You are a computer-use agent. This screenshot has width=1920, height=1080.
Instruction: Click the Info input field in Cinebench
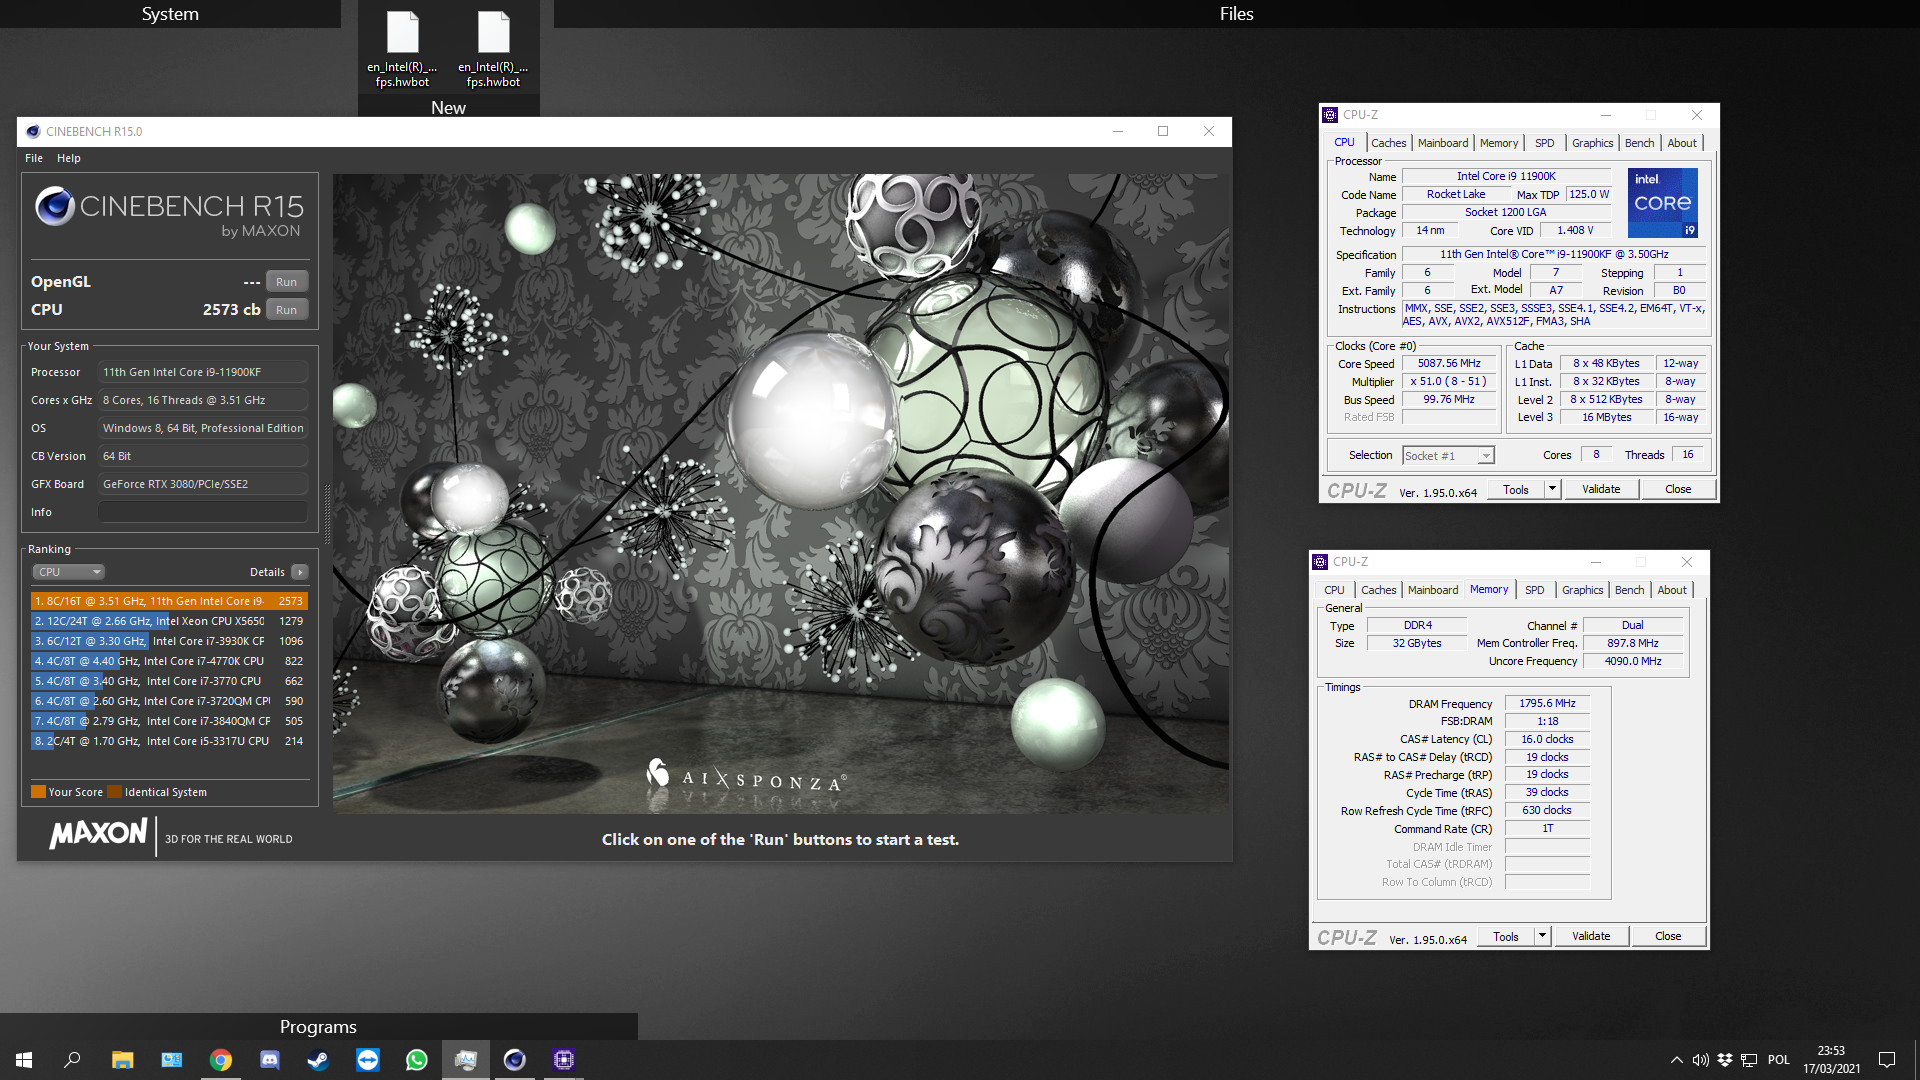click(x=203, y=512)
